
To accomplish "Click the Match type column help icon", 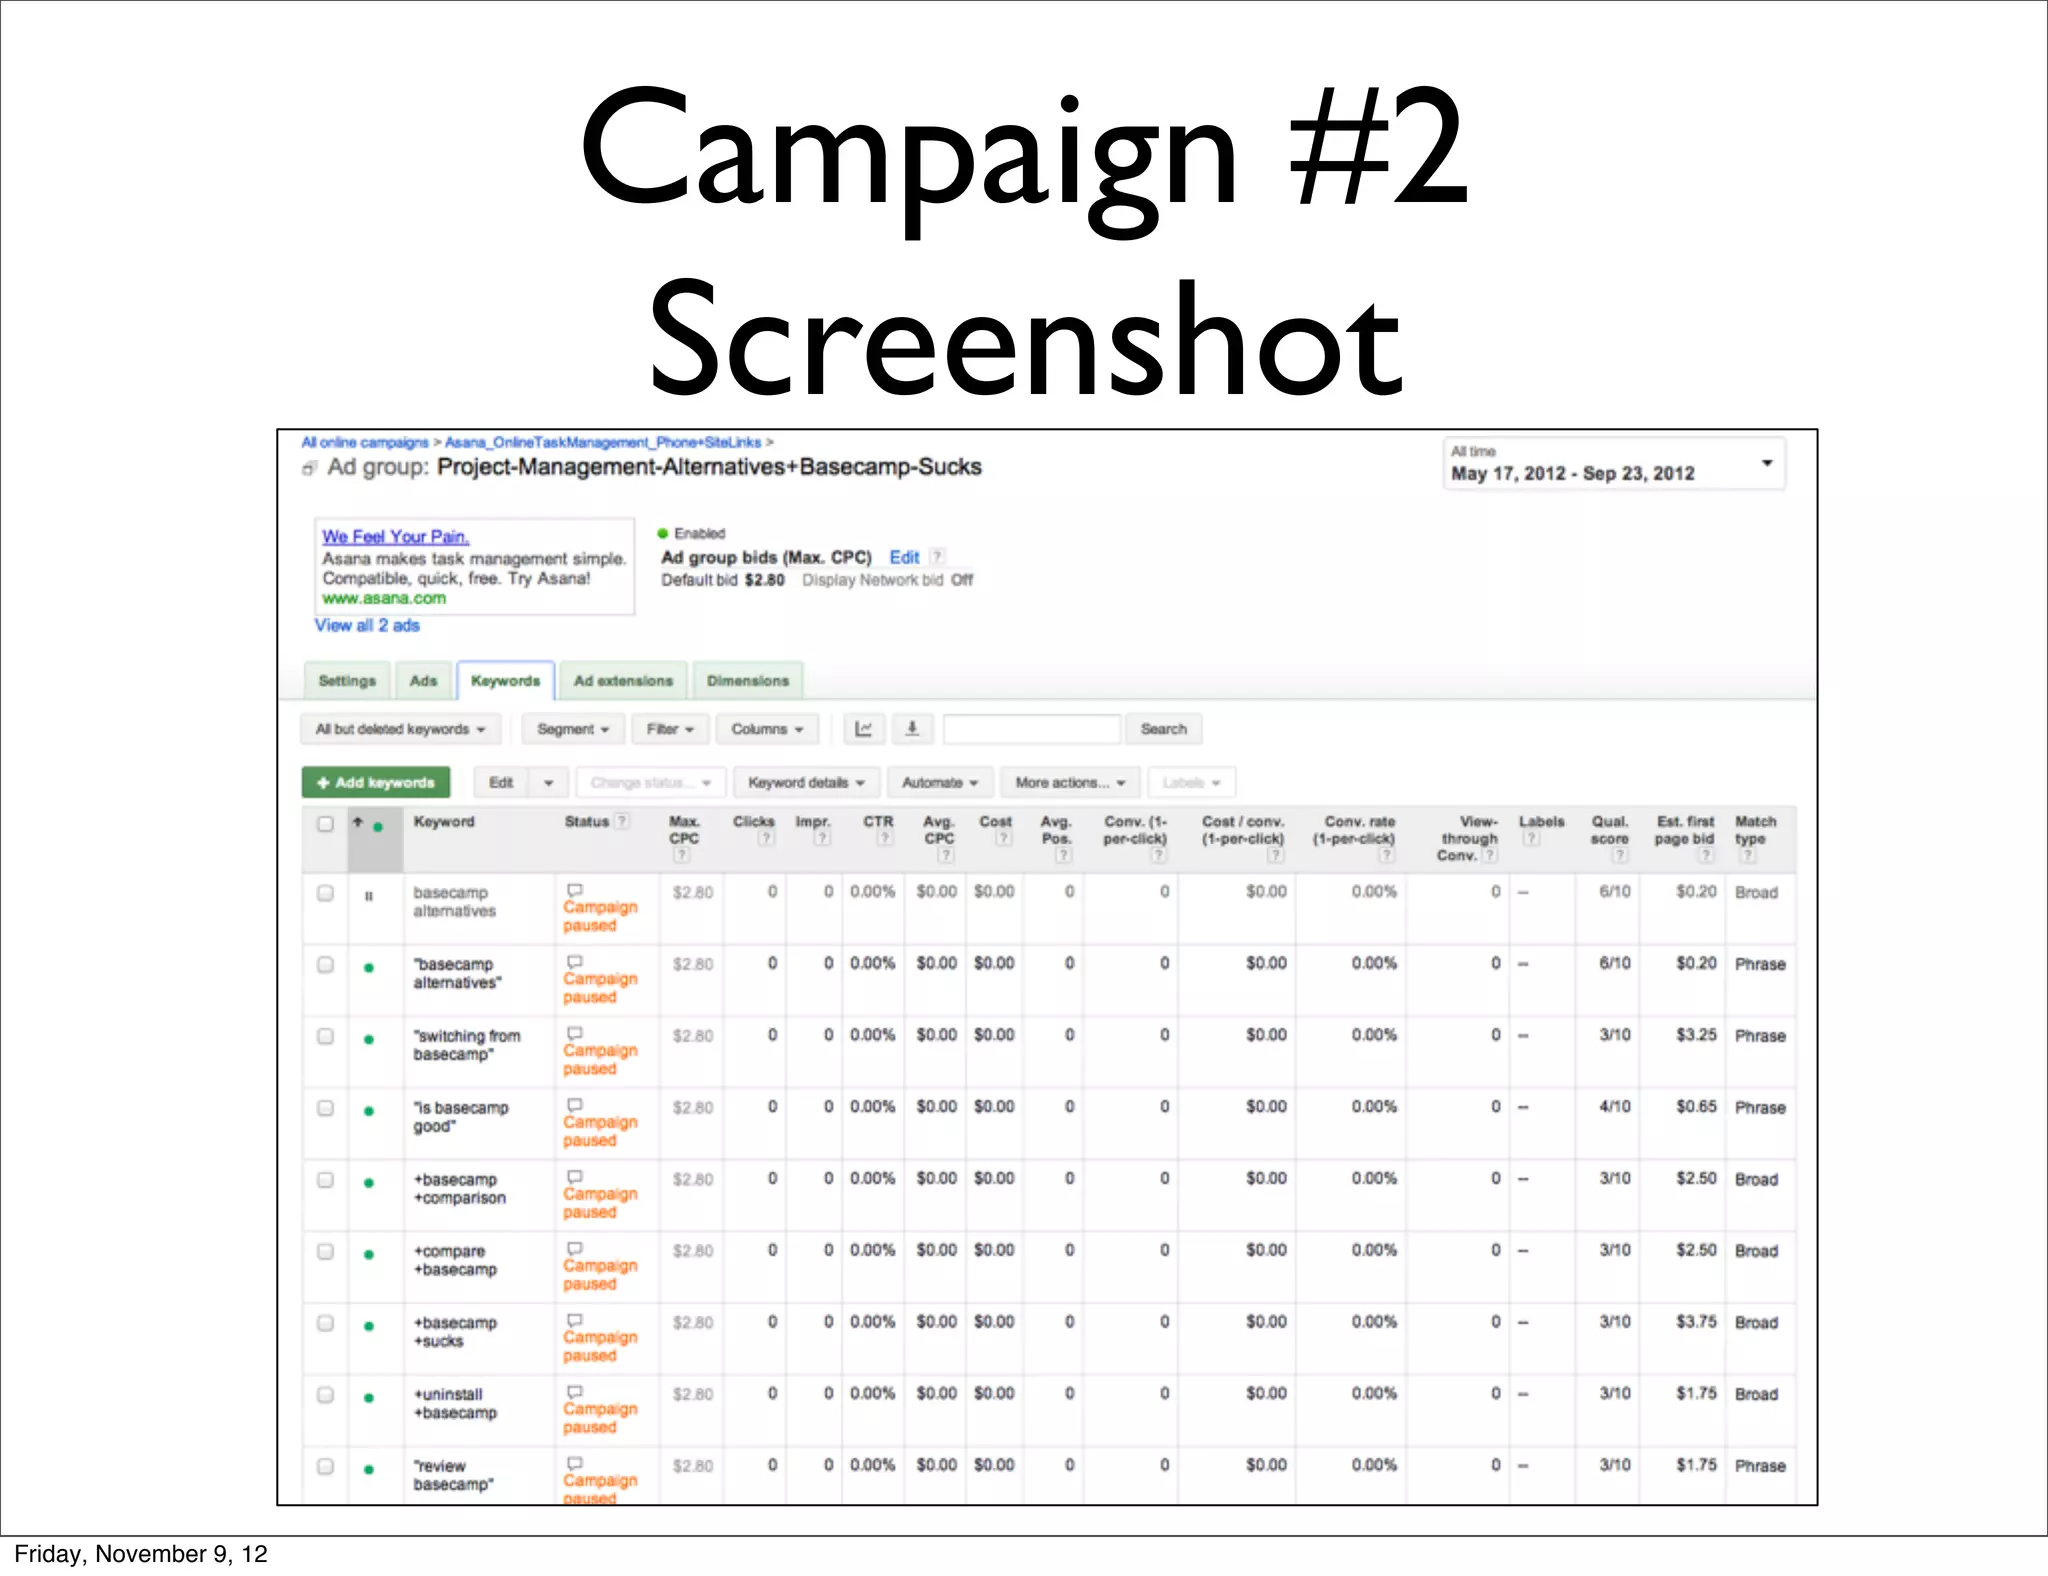I will point(1747,855).
